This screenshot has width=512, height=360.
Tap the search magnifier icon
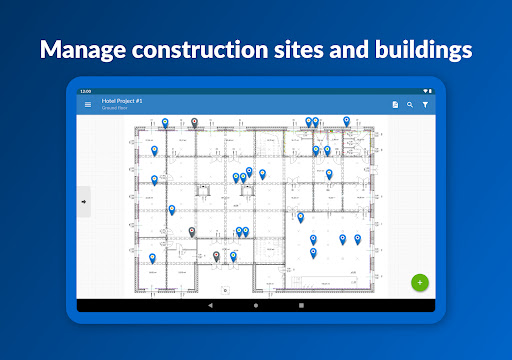(410, 105)
